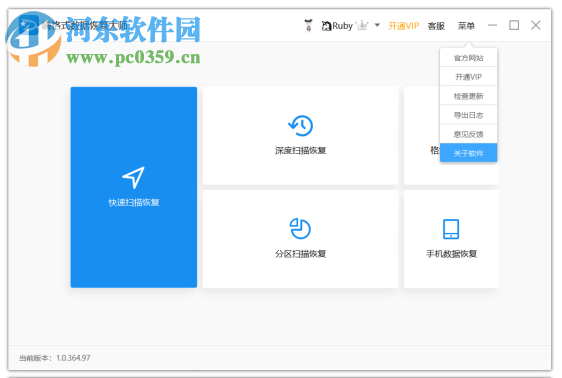The width and height of the screenshot is (562, 378).
Task: Click the Ruby username
Action: pyautogui.click(x=337, y=26)
